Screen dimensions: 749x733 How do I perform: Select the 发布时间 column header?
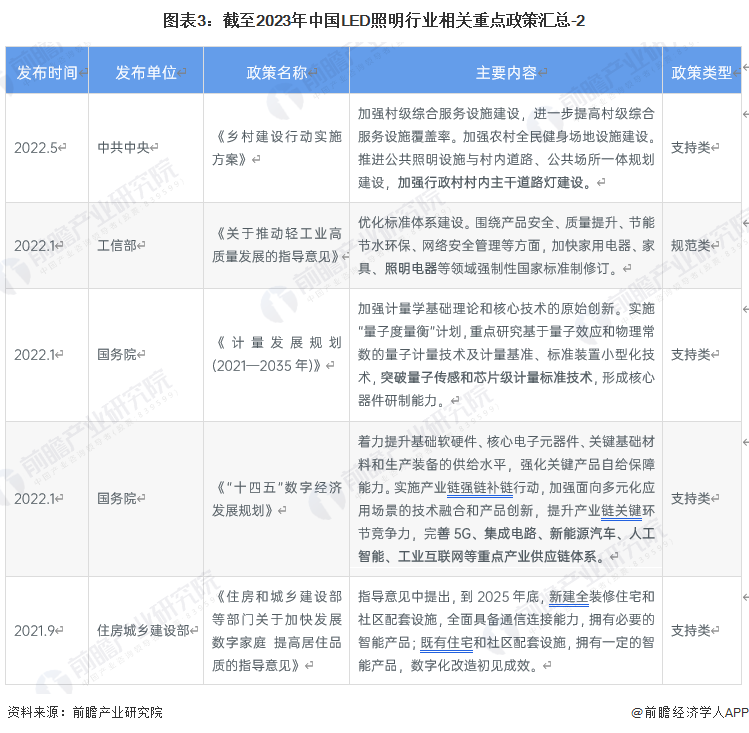pyautogui.click(x=46, y=72)
